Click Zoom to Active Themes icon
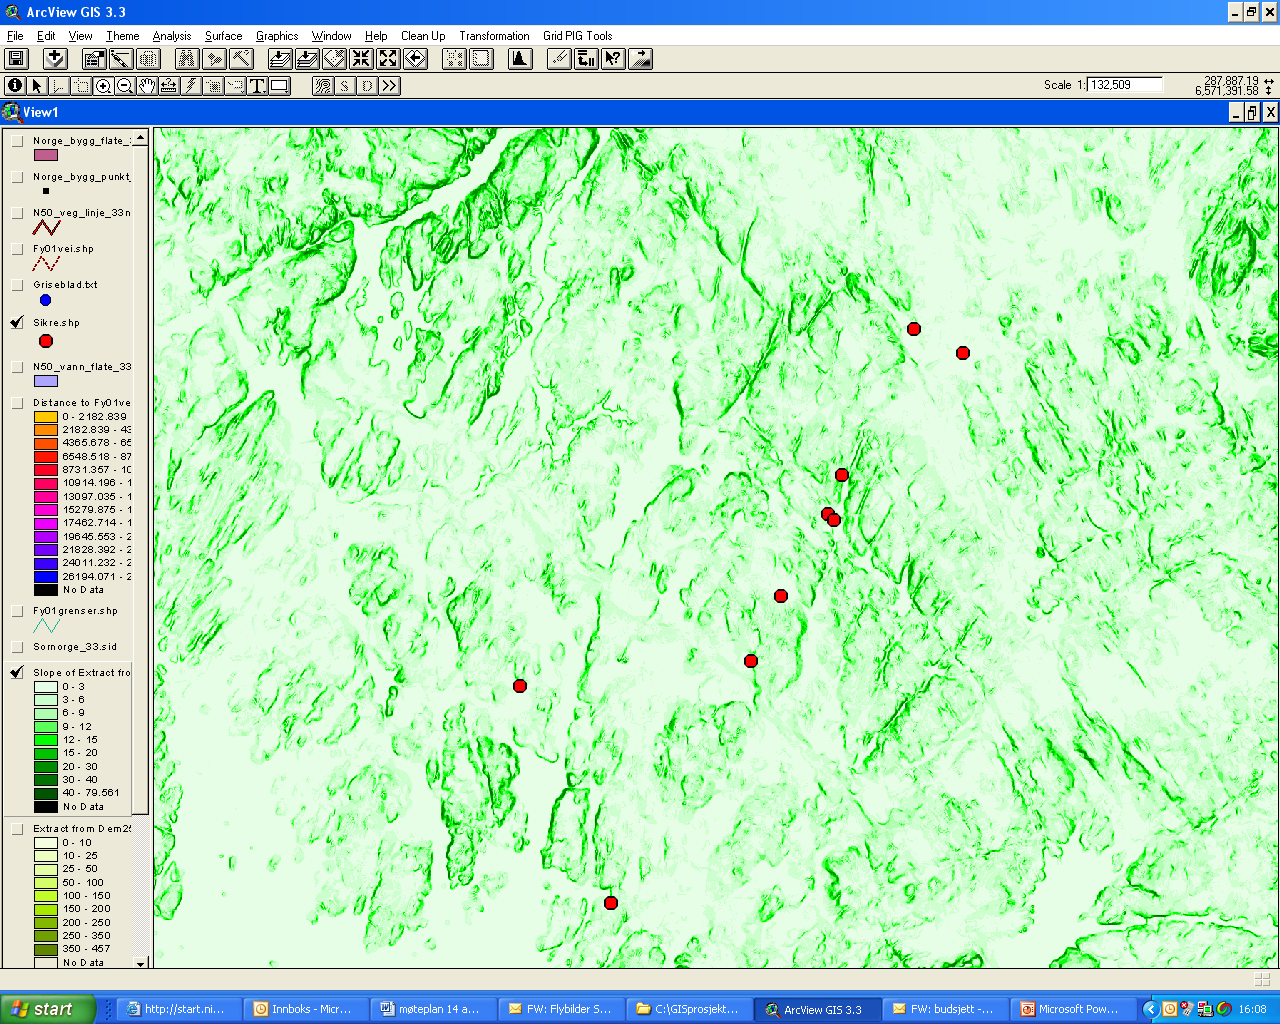The height and width of the screenshot is (1024, 1280). click(308, 59)
